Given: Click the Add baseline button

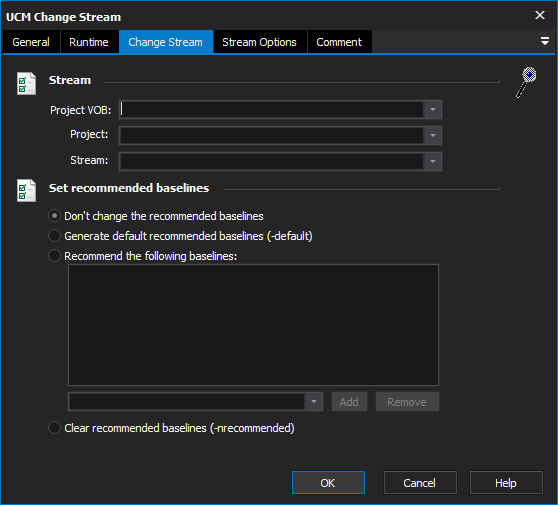Looking at the screenshot, I should tap(349, 402).
